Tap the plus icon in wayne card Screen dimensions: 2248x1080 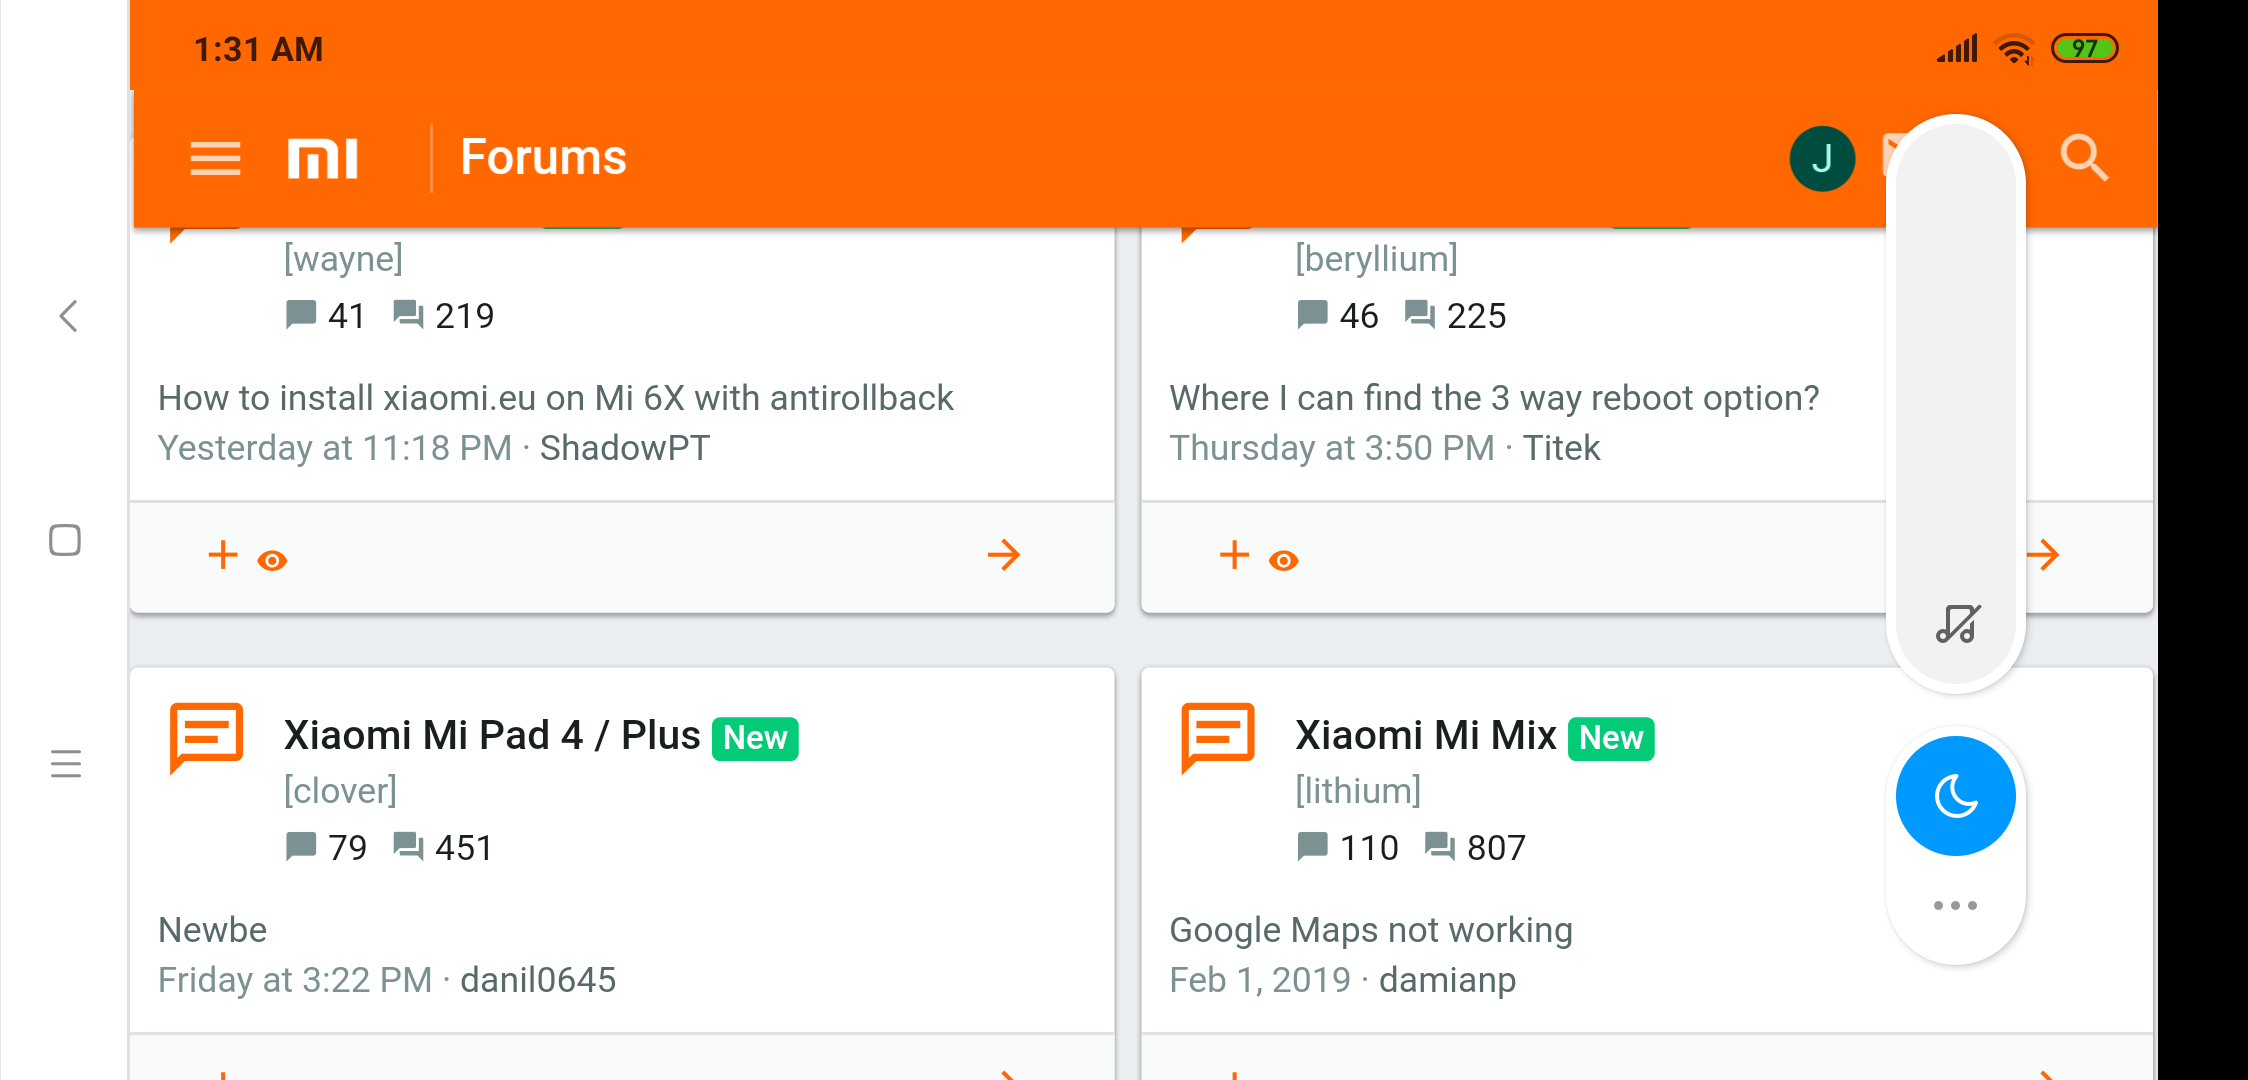pos(223,555)
